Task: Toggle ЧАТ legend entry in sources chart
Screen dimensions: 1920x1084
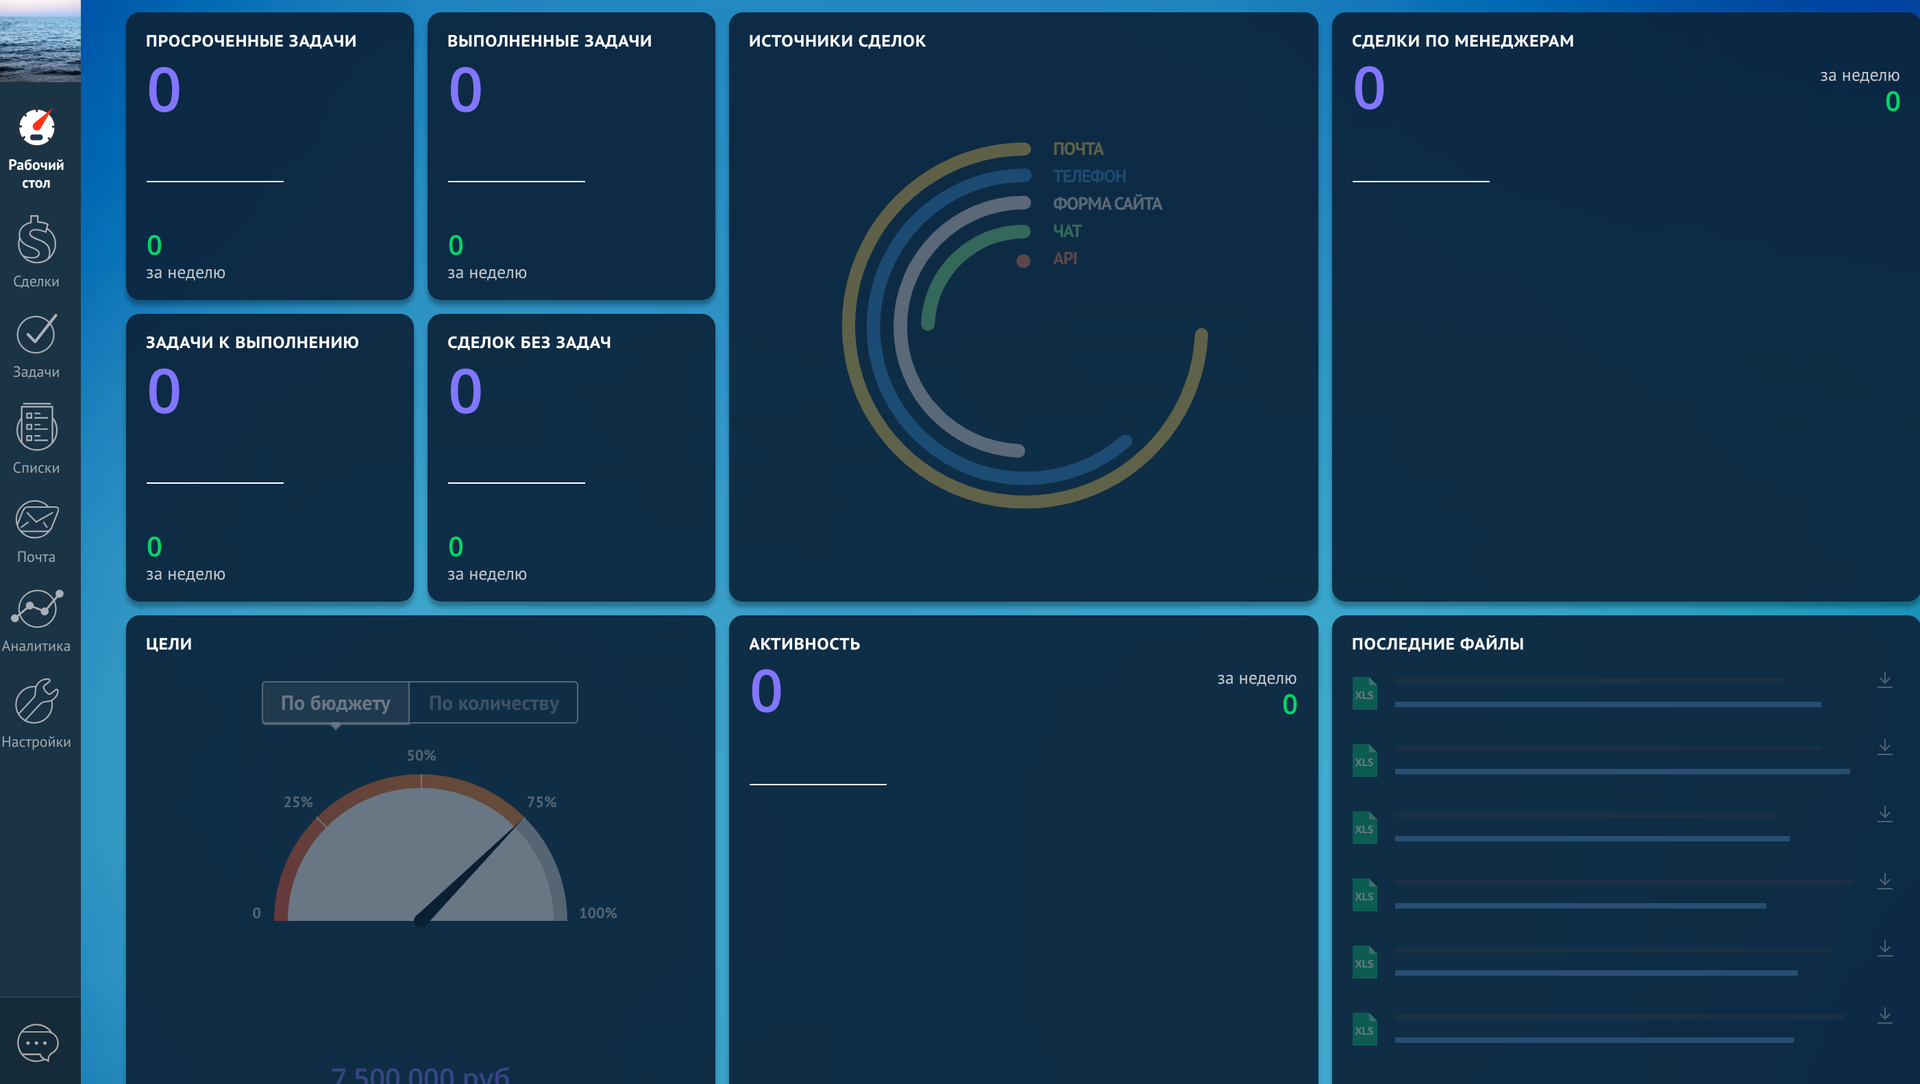Action: point(1067,231)
